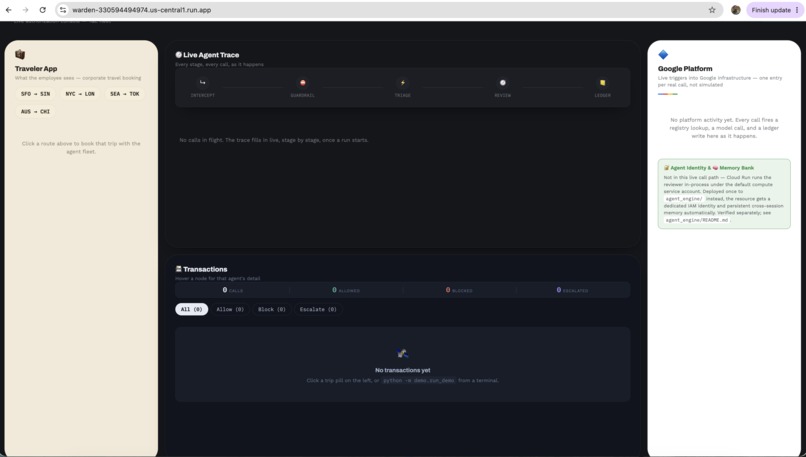Viewport: 806px width, 457px height.
Task: Click the Google Platform blue diamond icon
Action: point(663,54)
